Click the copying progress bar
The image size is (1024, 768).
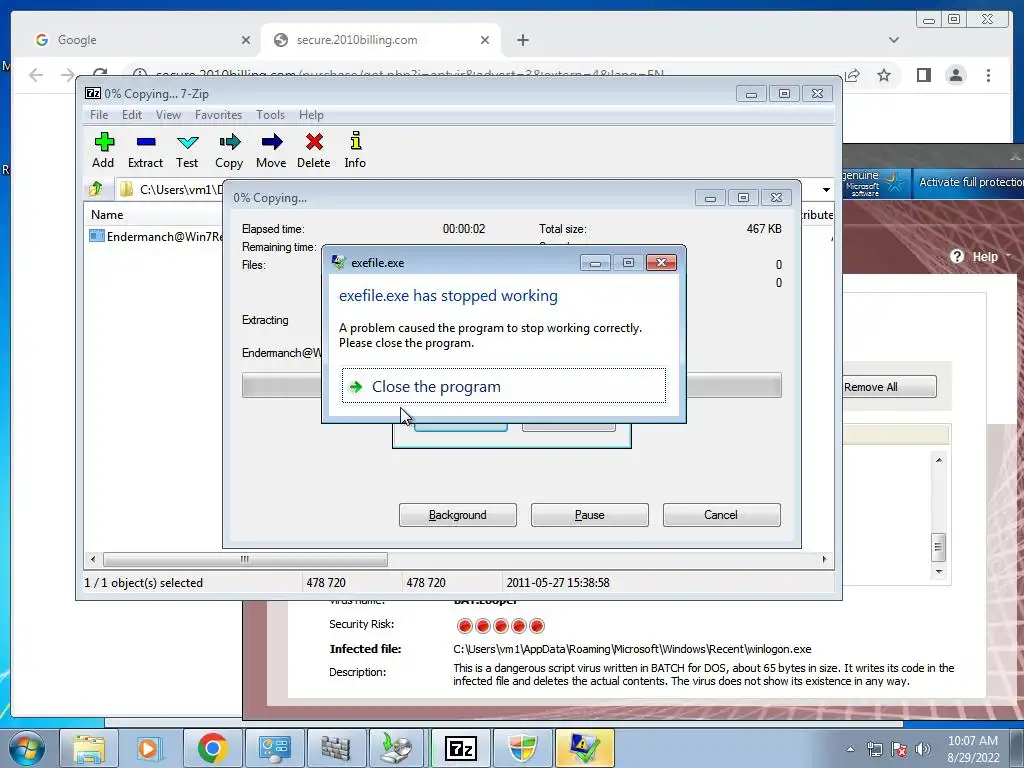point(511,385)
